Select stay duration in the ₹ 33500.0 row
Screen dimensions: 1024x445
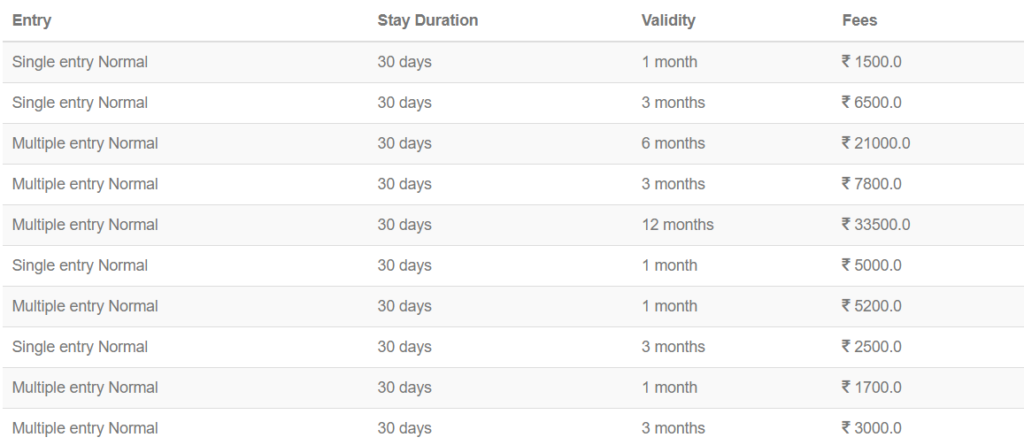pos(404,225)
